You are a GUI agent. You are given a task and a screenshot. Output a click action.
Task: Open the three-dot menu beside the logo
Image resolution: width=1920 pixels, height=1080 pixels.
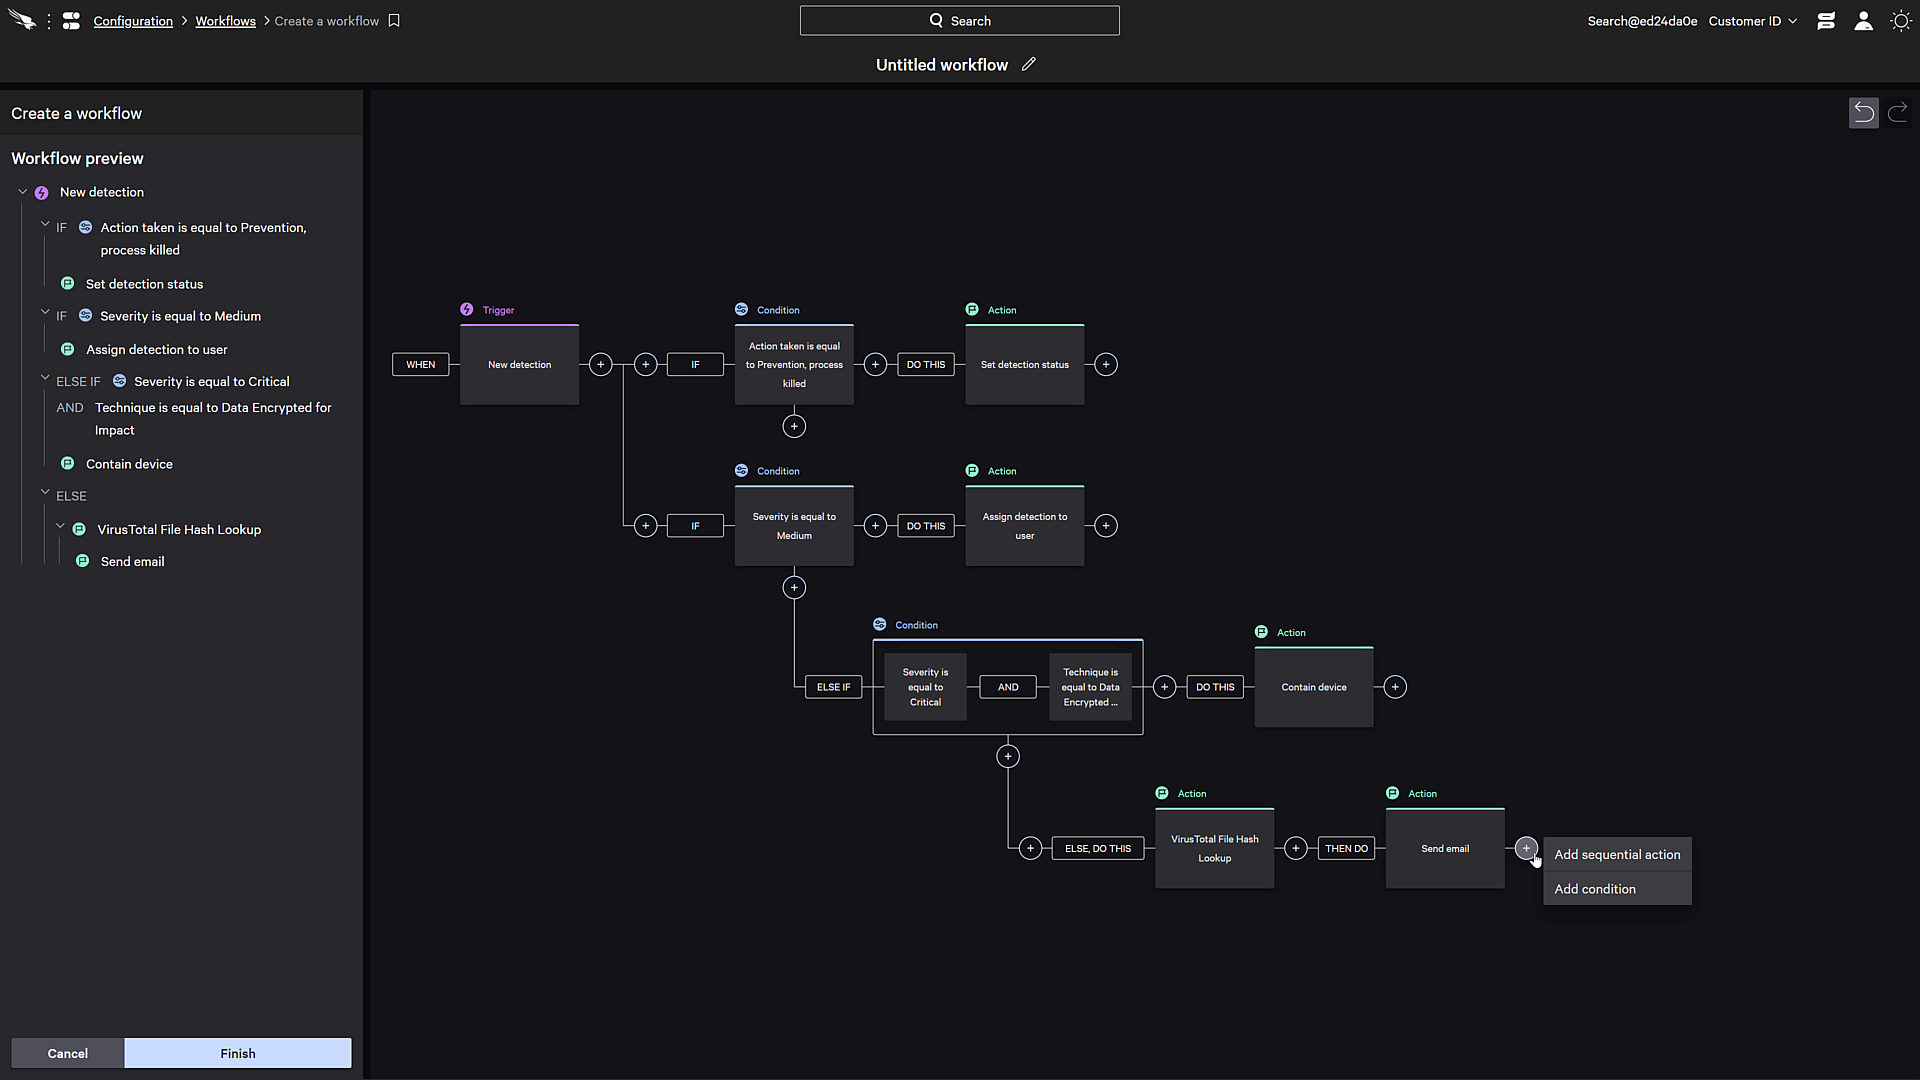point(49,21)
